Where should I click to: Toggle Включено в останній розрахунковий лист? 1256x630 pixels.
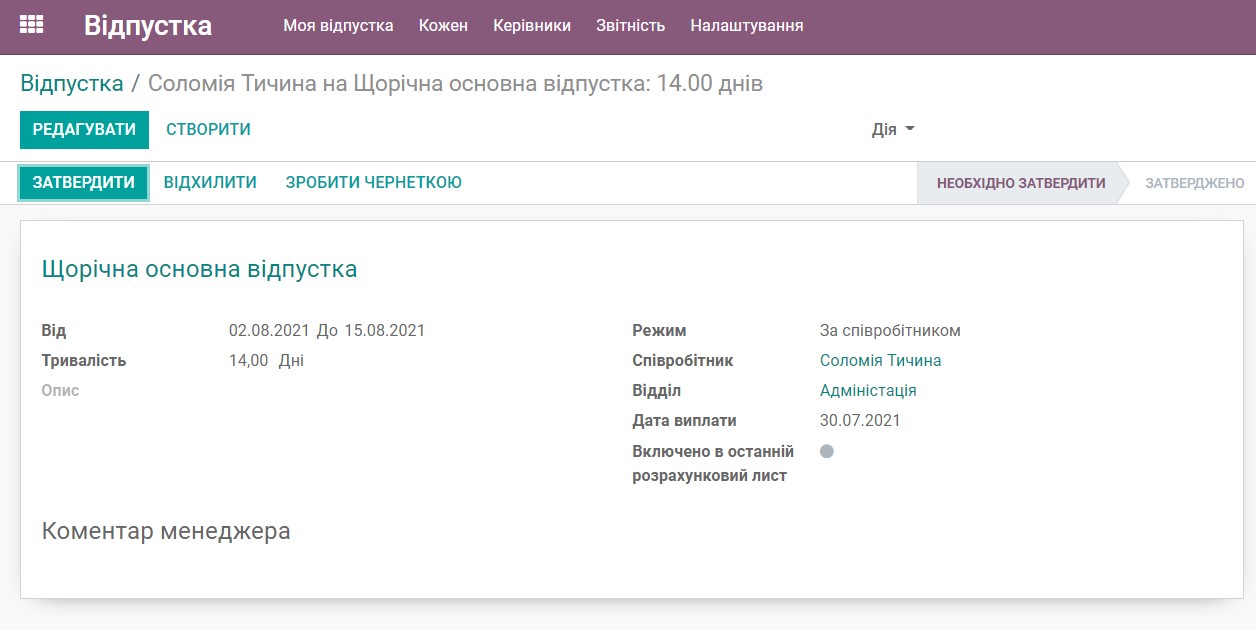tap(826, 451)
